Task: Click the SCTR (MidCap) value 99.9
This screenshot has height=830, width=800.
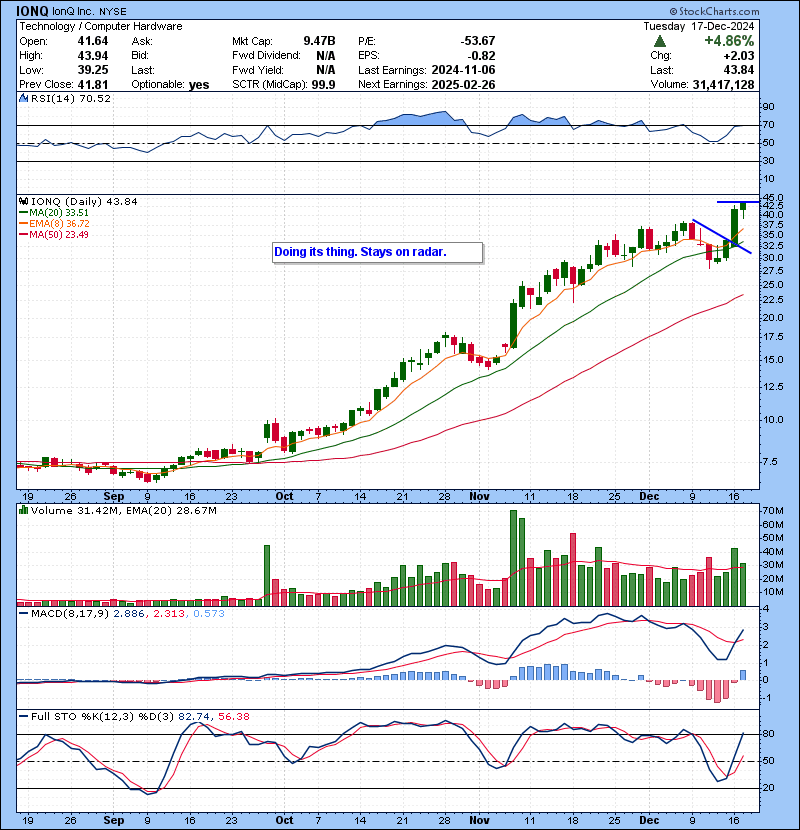Action: pos(322,85)
